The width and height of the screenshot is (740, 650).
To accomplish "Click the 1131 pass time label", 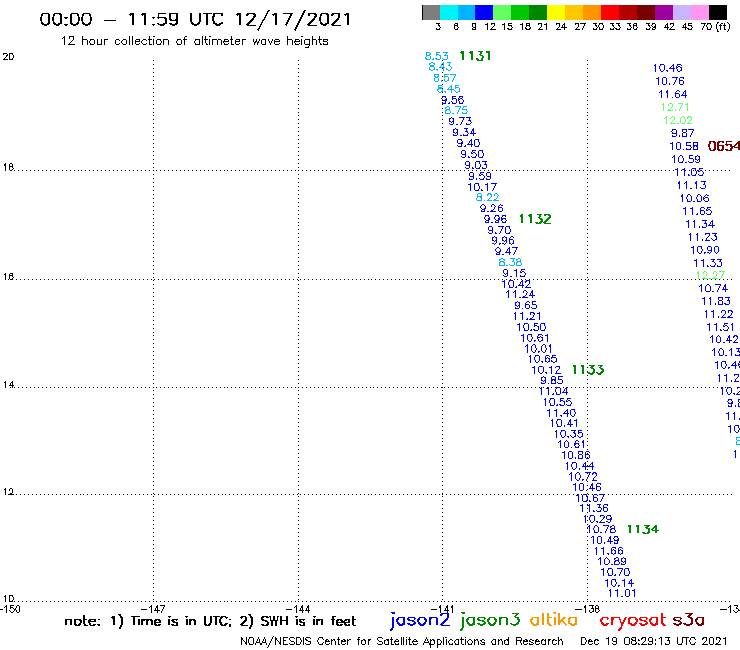I will pos(475,56).
